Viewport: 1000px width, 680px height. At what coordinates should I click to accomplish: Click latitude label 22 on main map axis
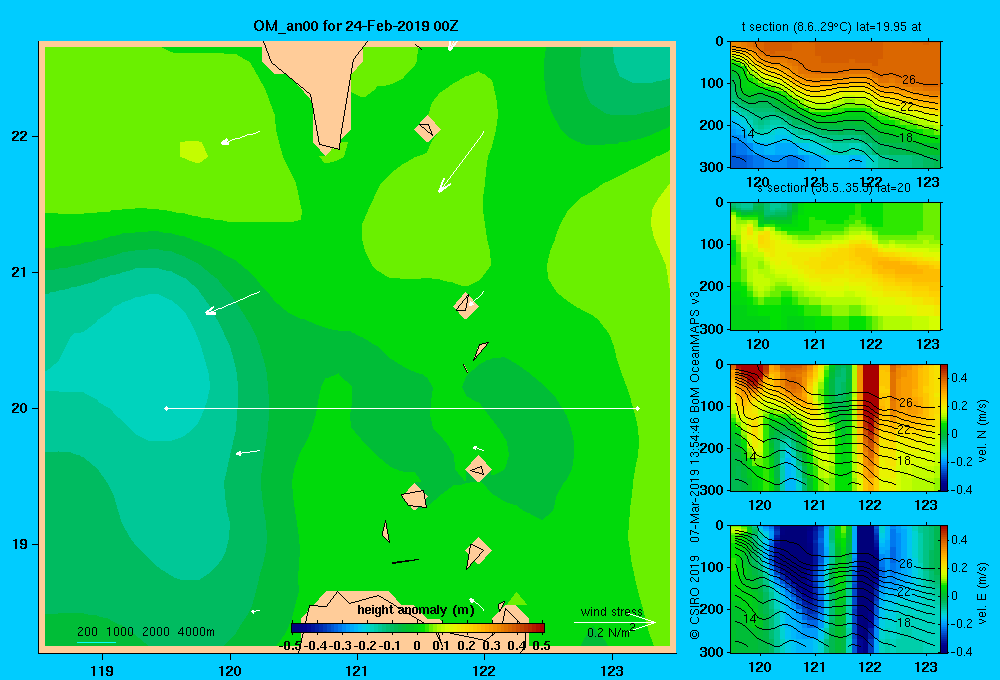(20, 137)
